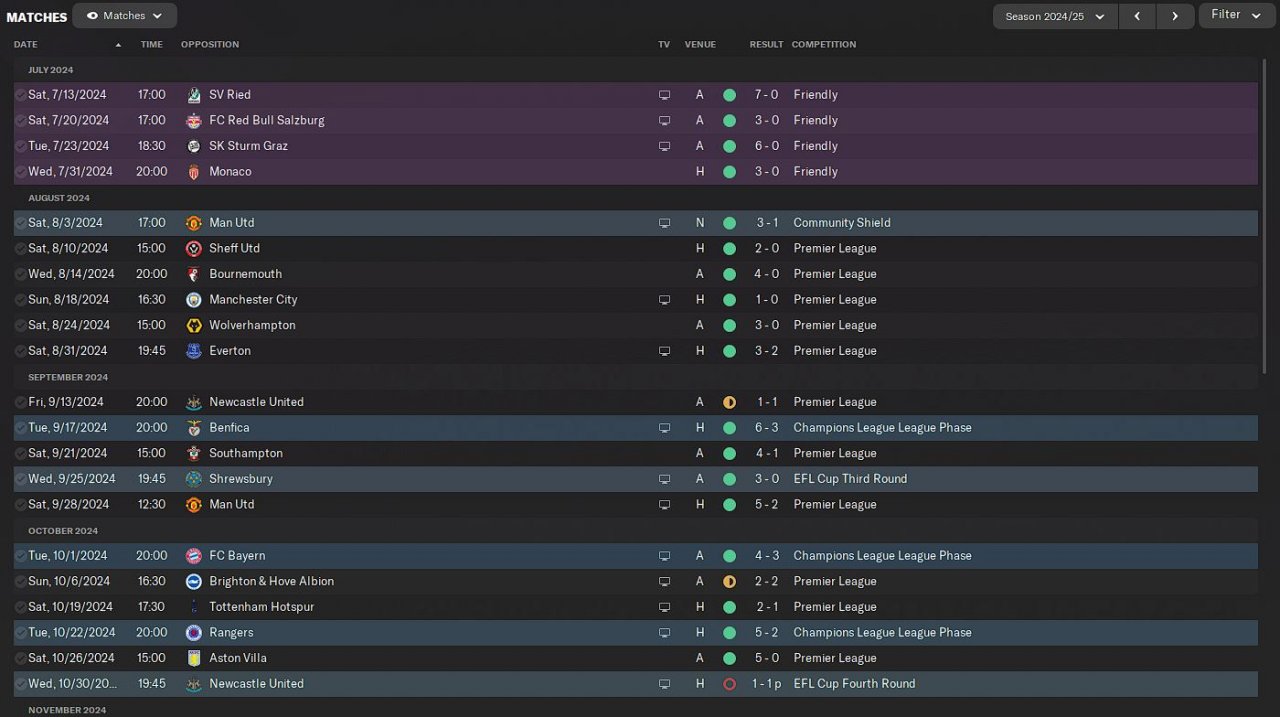1280x717 pixels.
Task: Click the SV Ried club badge
Action: pyautogui.click(x=194, y=95)
